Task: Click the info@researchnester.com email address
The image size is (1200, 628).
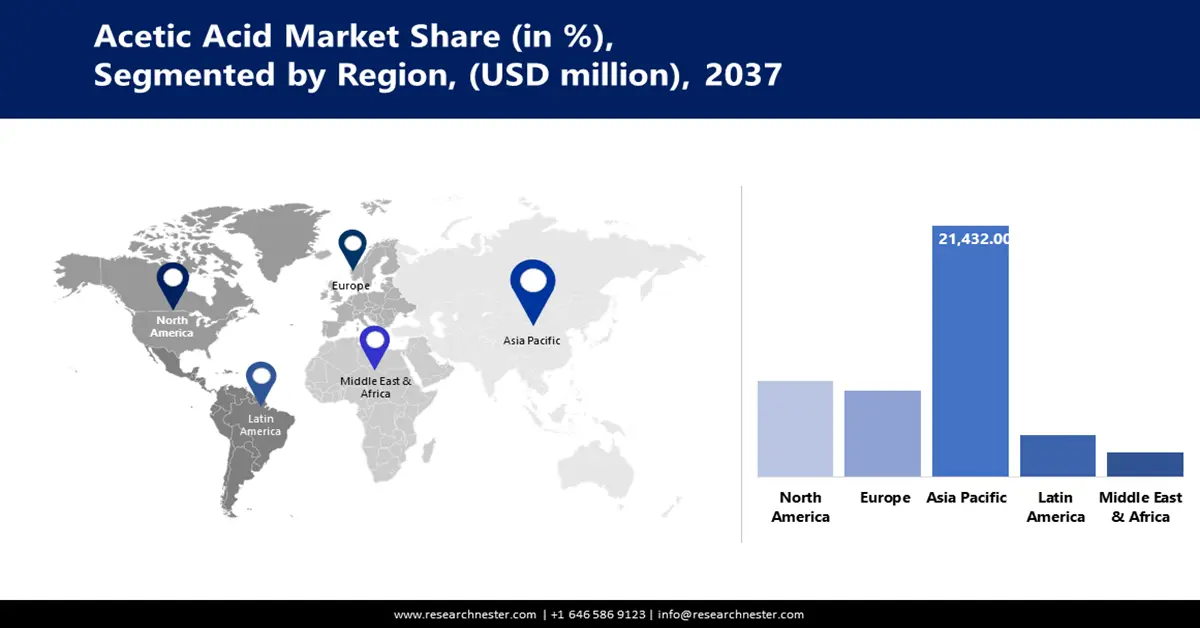Action: (x=731, y=614)
